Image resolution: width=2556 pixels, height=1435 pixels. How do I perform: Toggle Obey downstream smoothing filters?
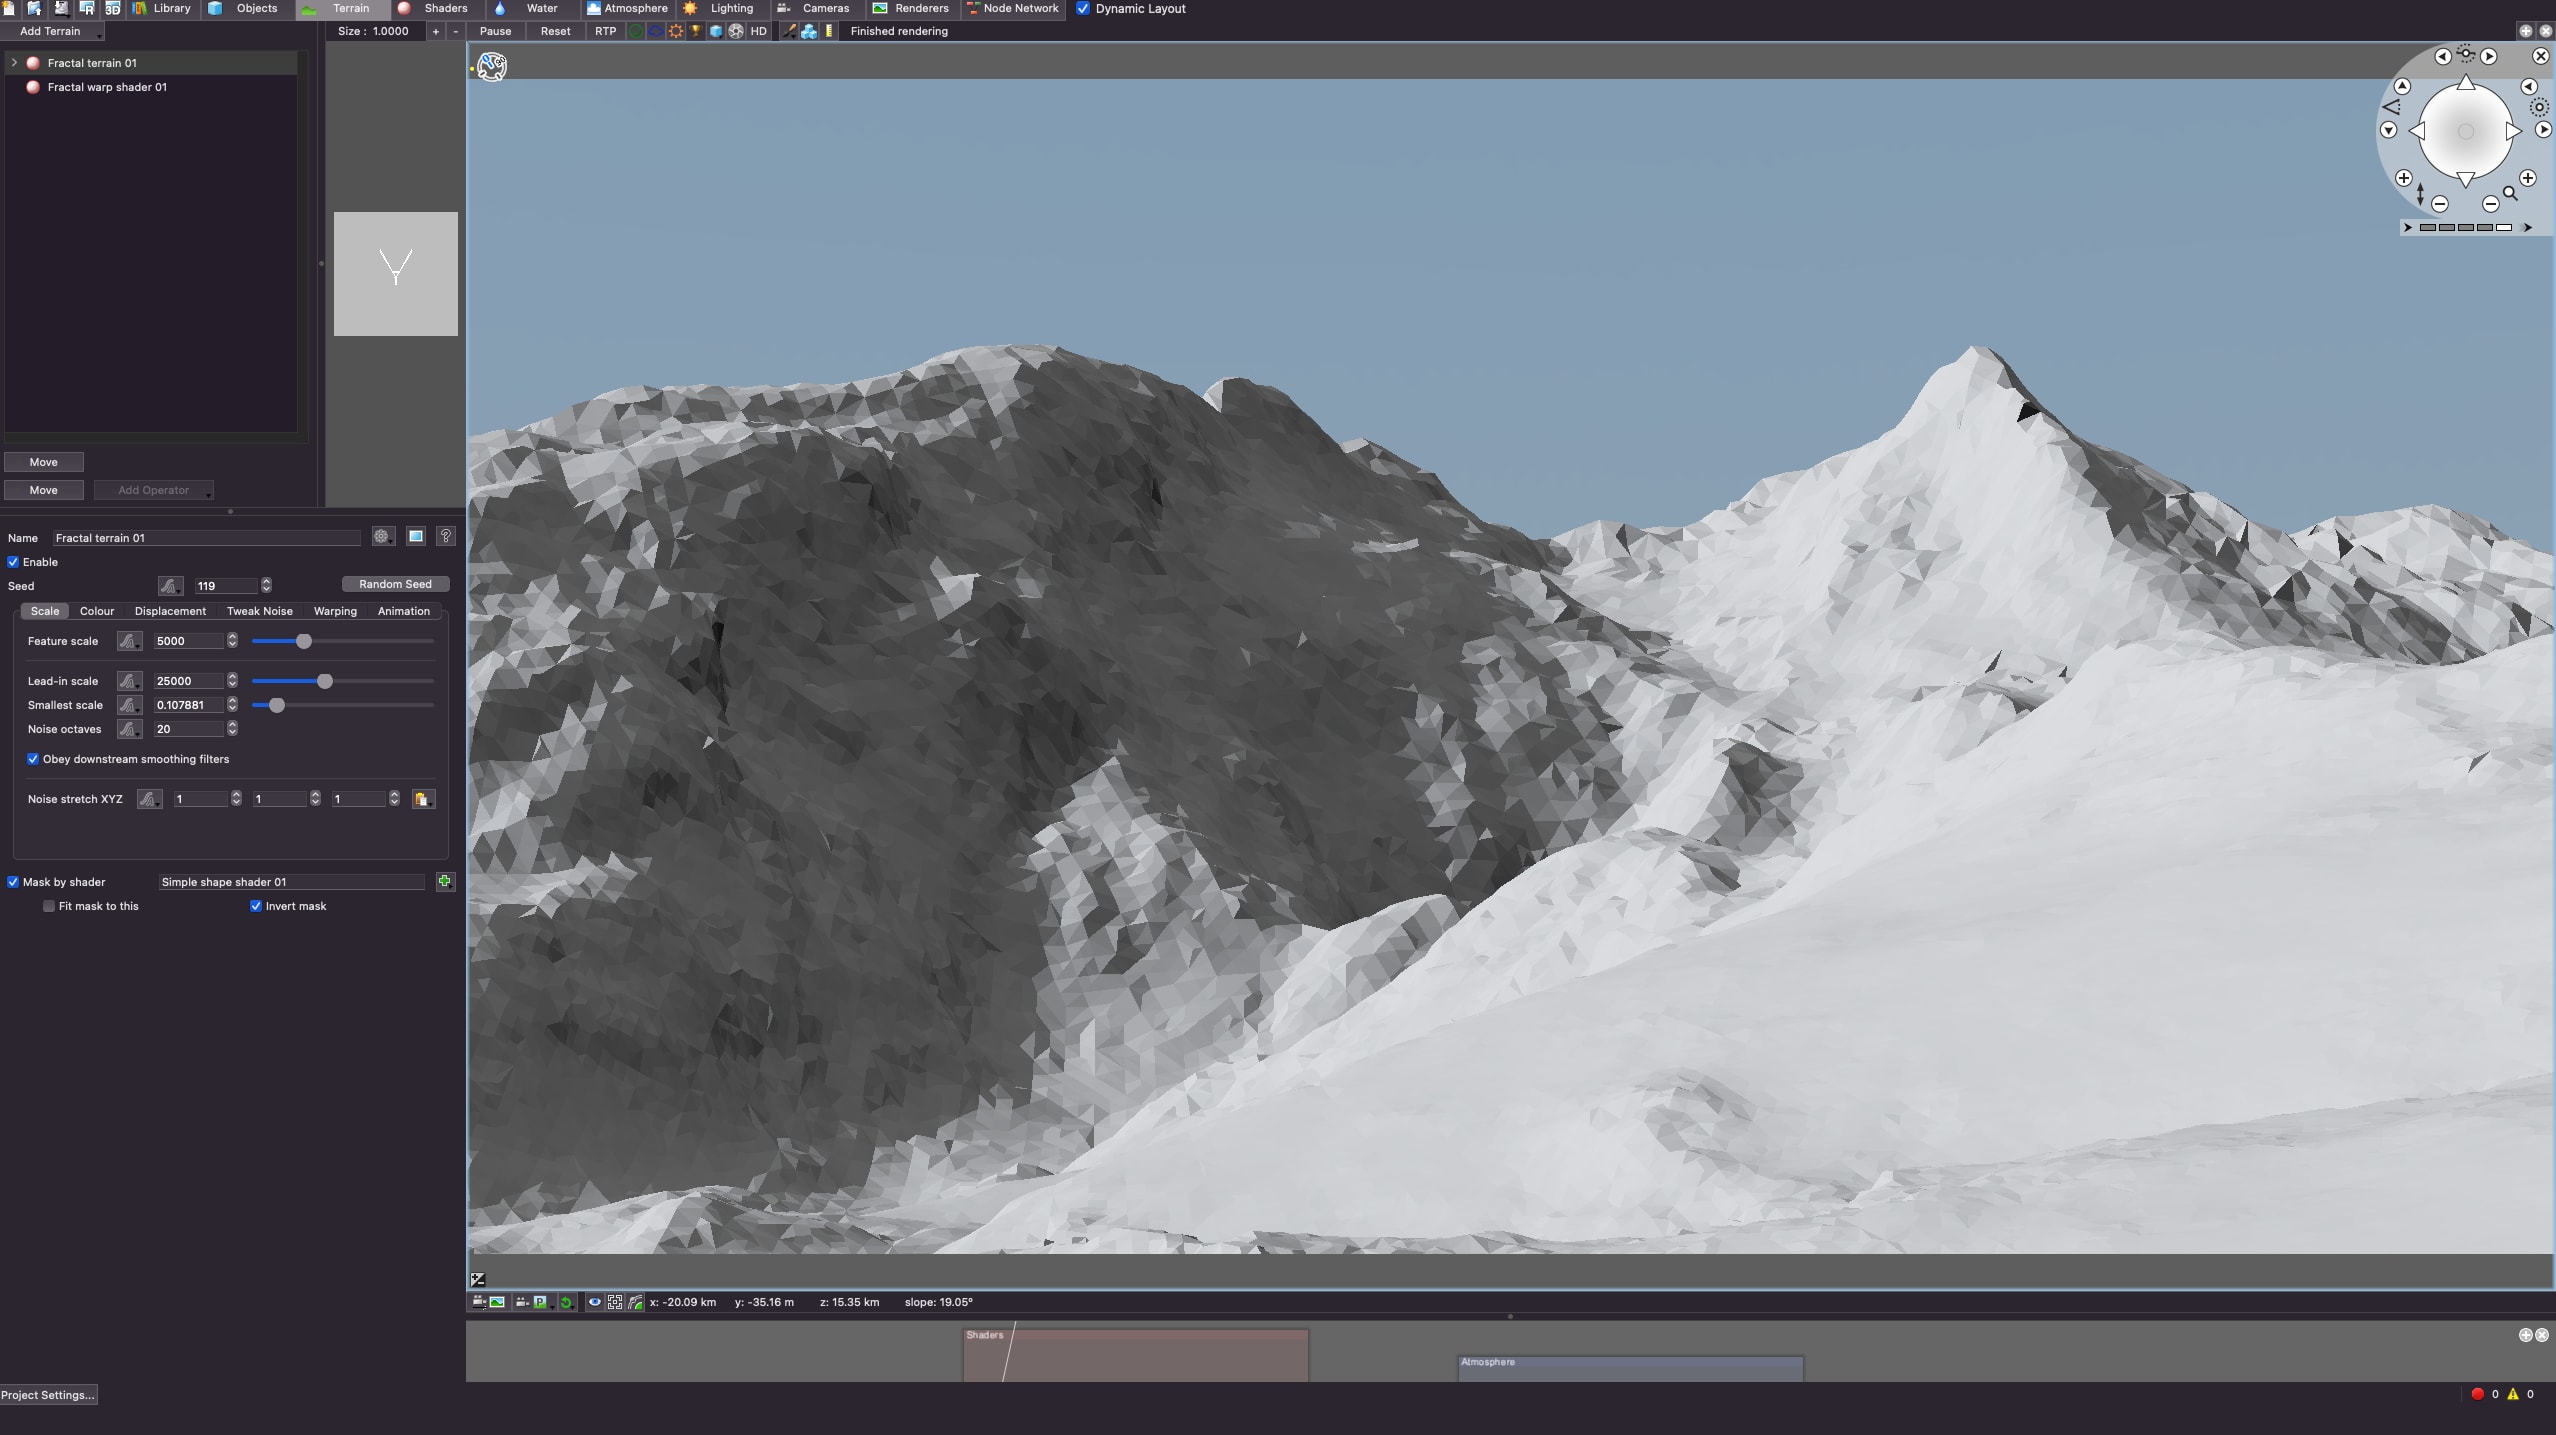(x=33, y=759)
